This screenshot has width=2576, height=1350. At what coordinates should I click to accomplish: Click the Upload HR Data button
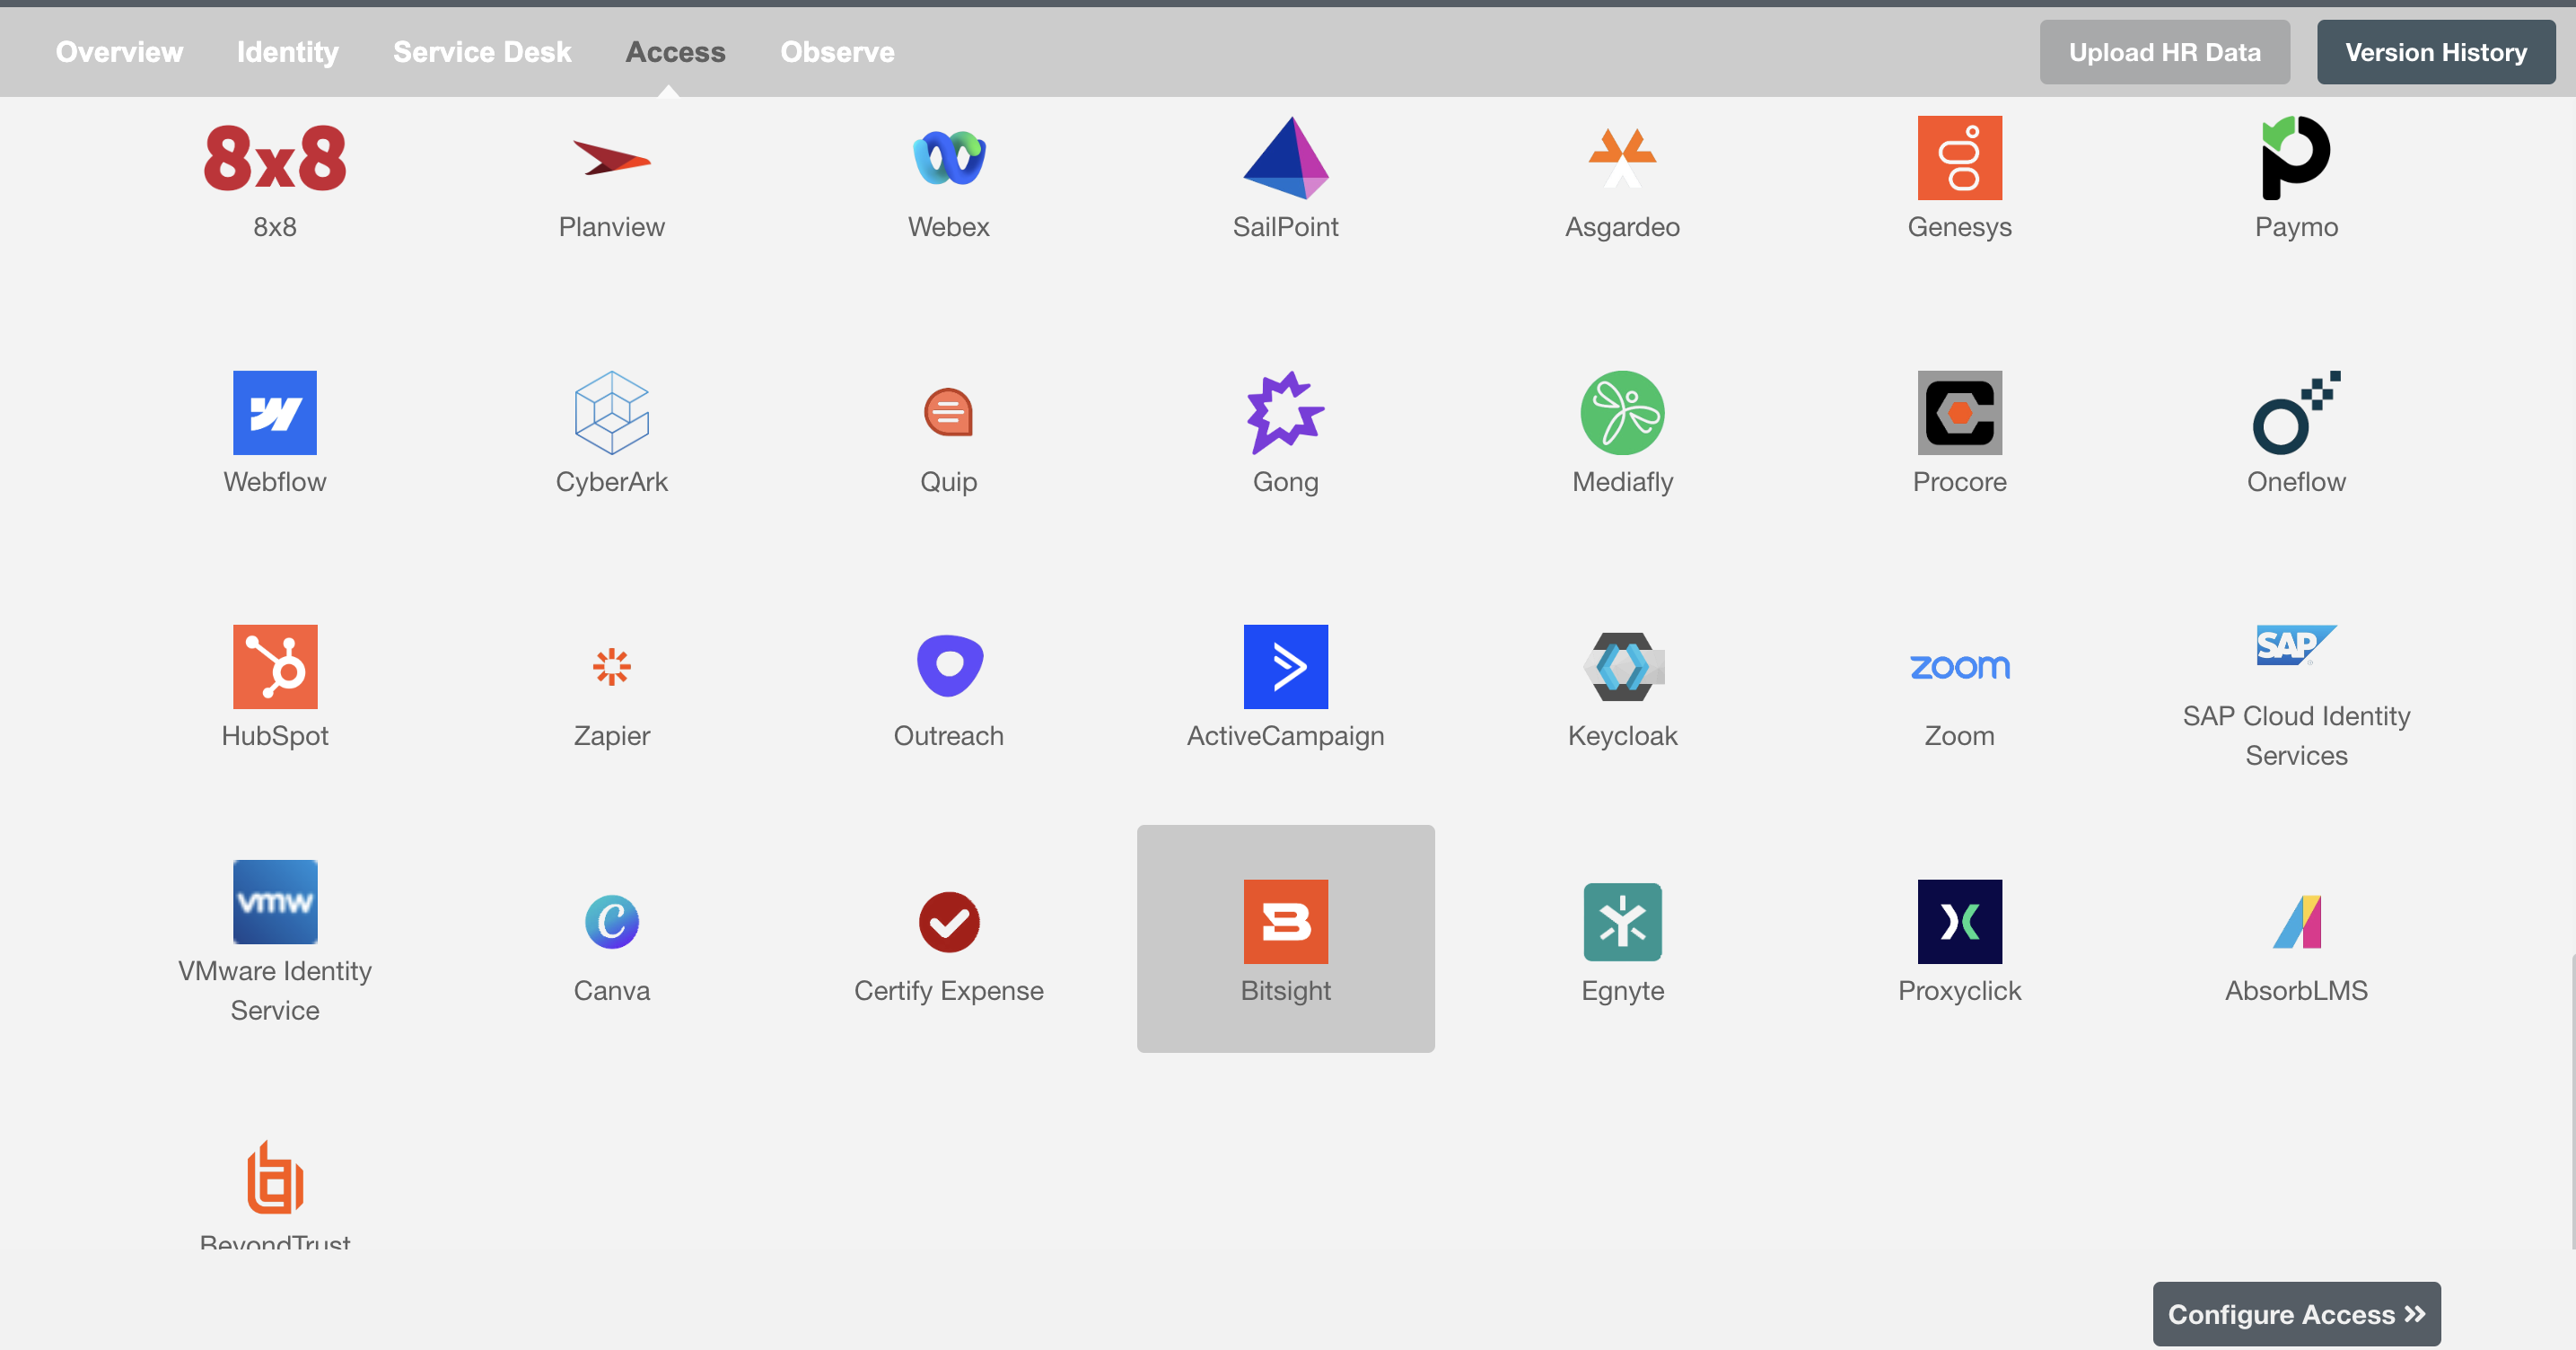pos(2164,52)
